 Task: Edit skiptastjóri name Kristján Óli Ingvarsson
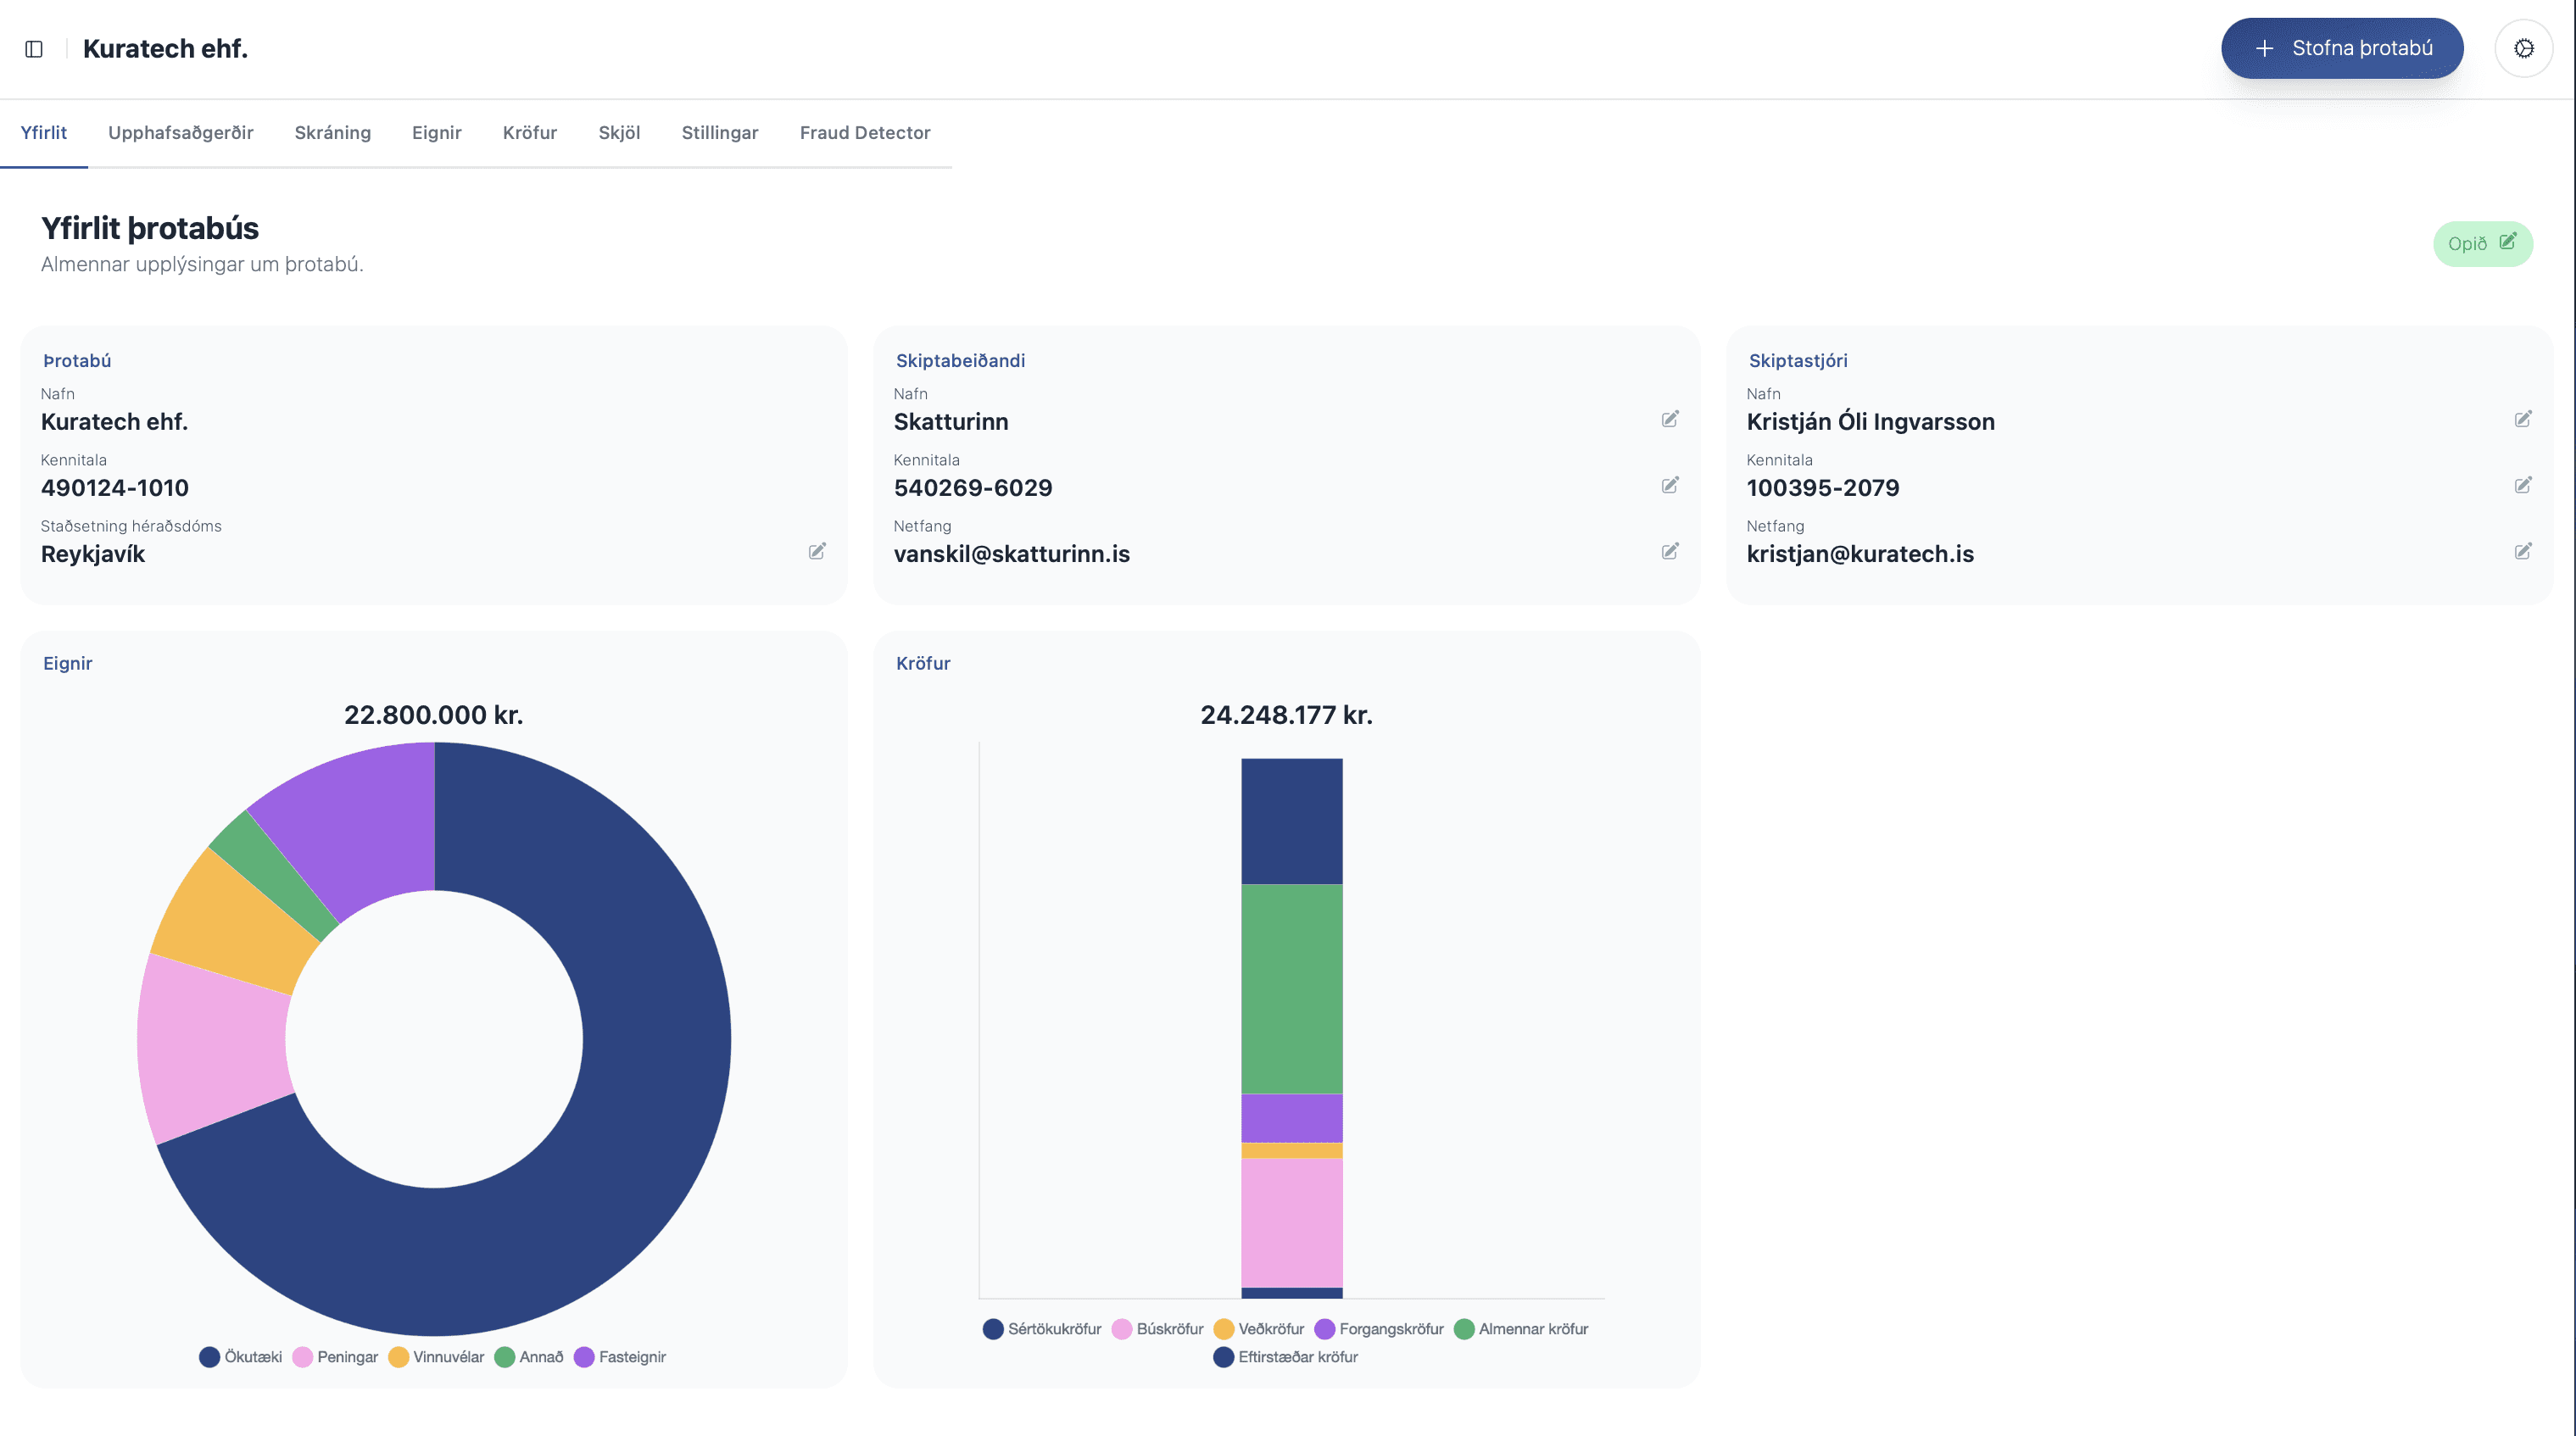pos(2524,419)
